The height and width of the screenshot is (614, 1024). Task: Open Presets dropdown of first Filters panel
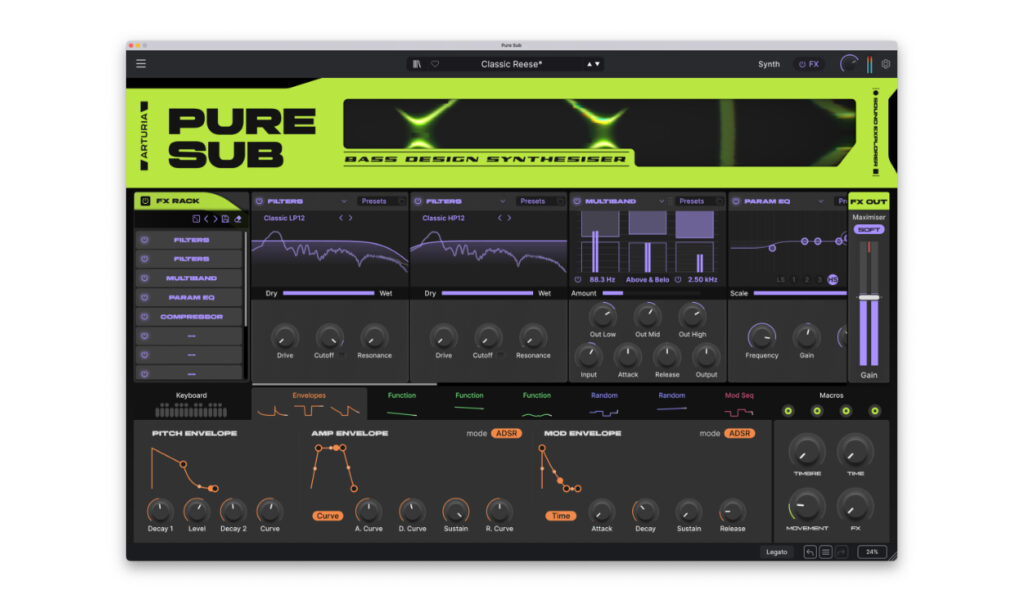tap(380, 201)
